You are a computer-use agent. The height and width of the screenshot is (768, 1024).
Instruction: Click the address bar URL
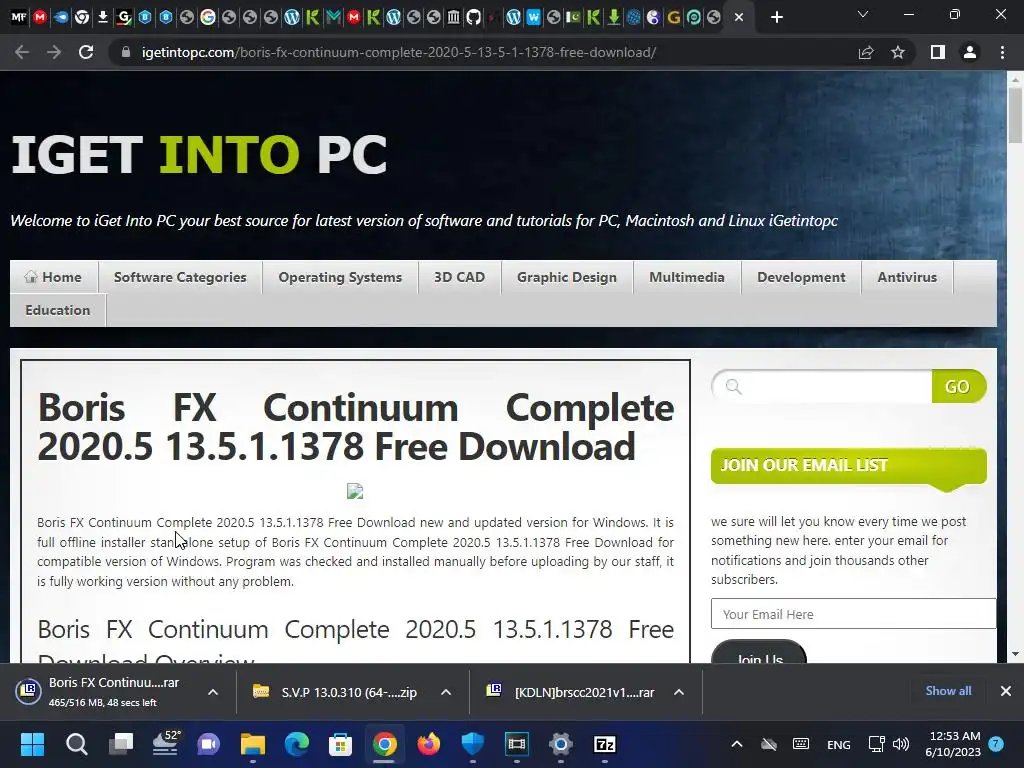[398, 52]
